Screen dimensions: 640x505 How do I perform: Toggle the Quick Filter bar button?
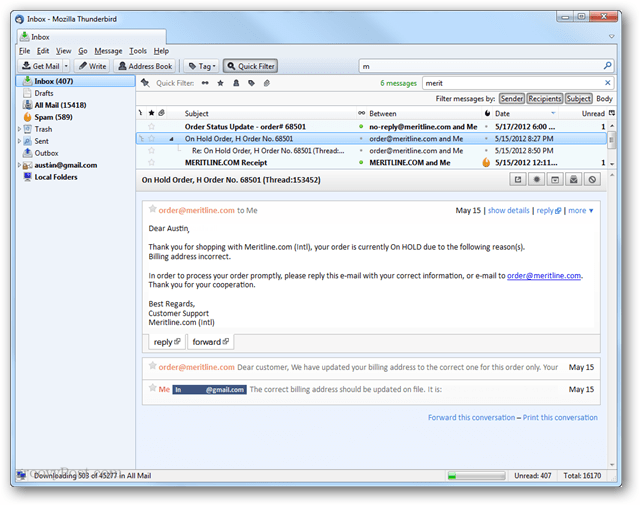point(250,66)
